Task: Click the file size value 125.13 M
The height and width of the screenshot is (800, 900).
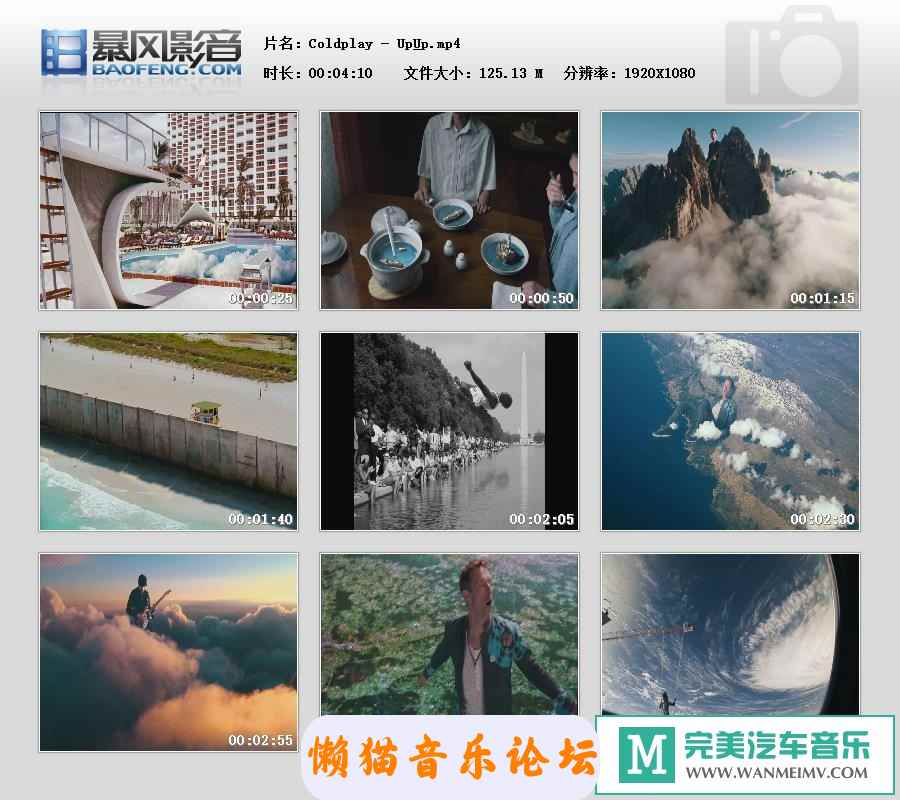Action: [511, 73]
